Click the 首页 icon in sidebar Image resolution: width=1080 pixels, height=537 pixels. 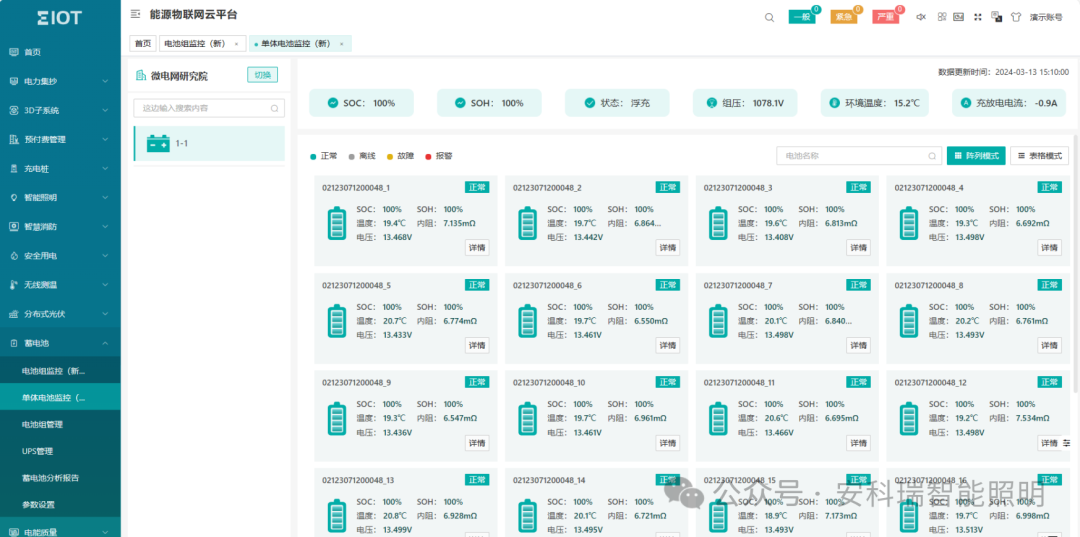click(x=14, y=52)
